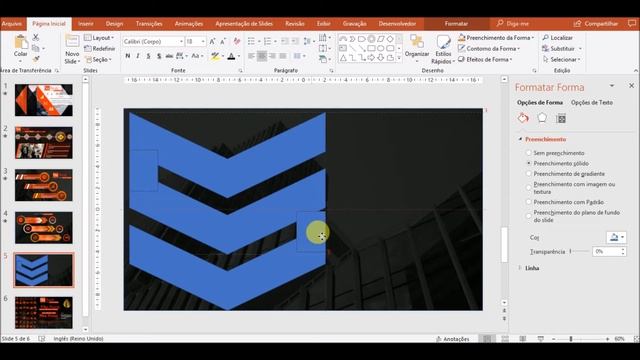Open the font size dropdown
Screen dimensions: 640x360
pos(203,42)
